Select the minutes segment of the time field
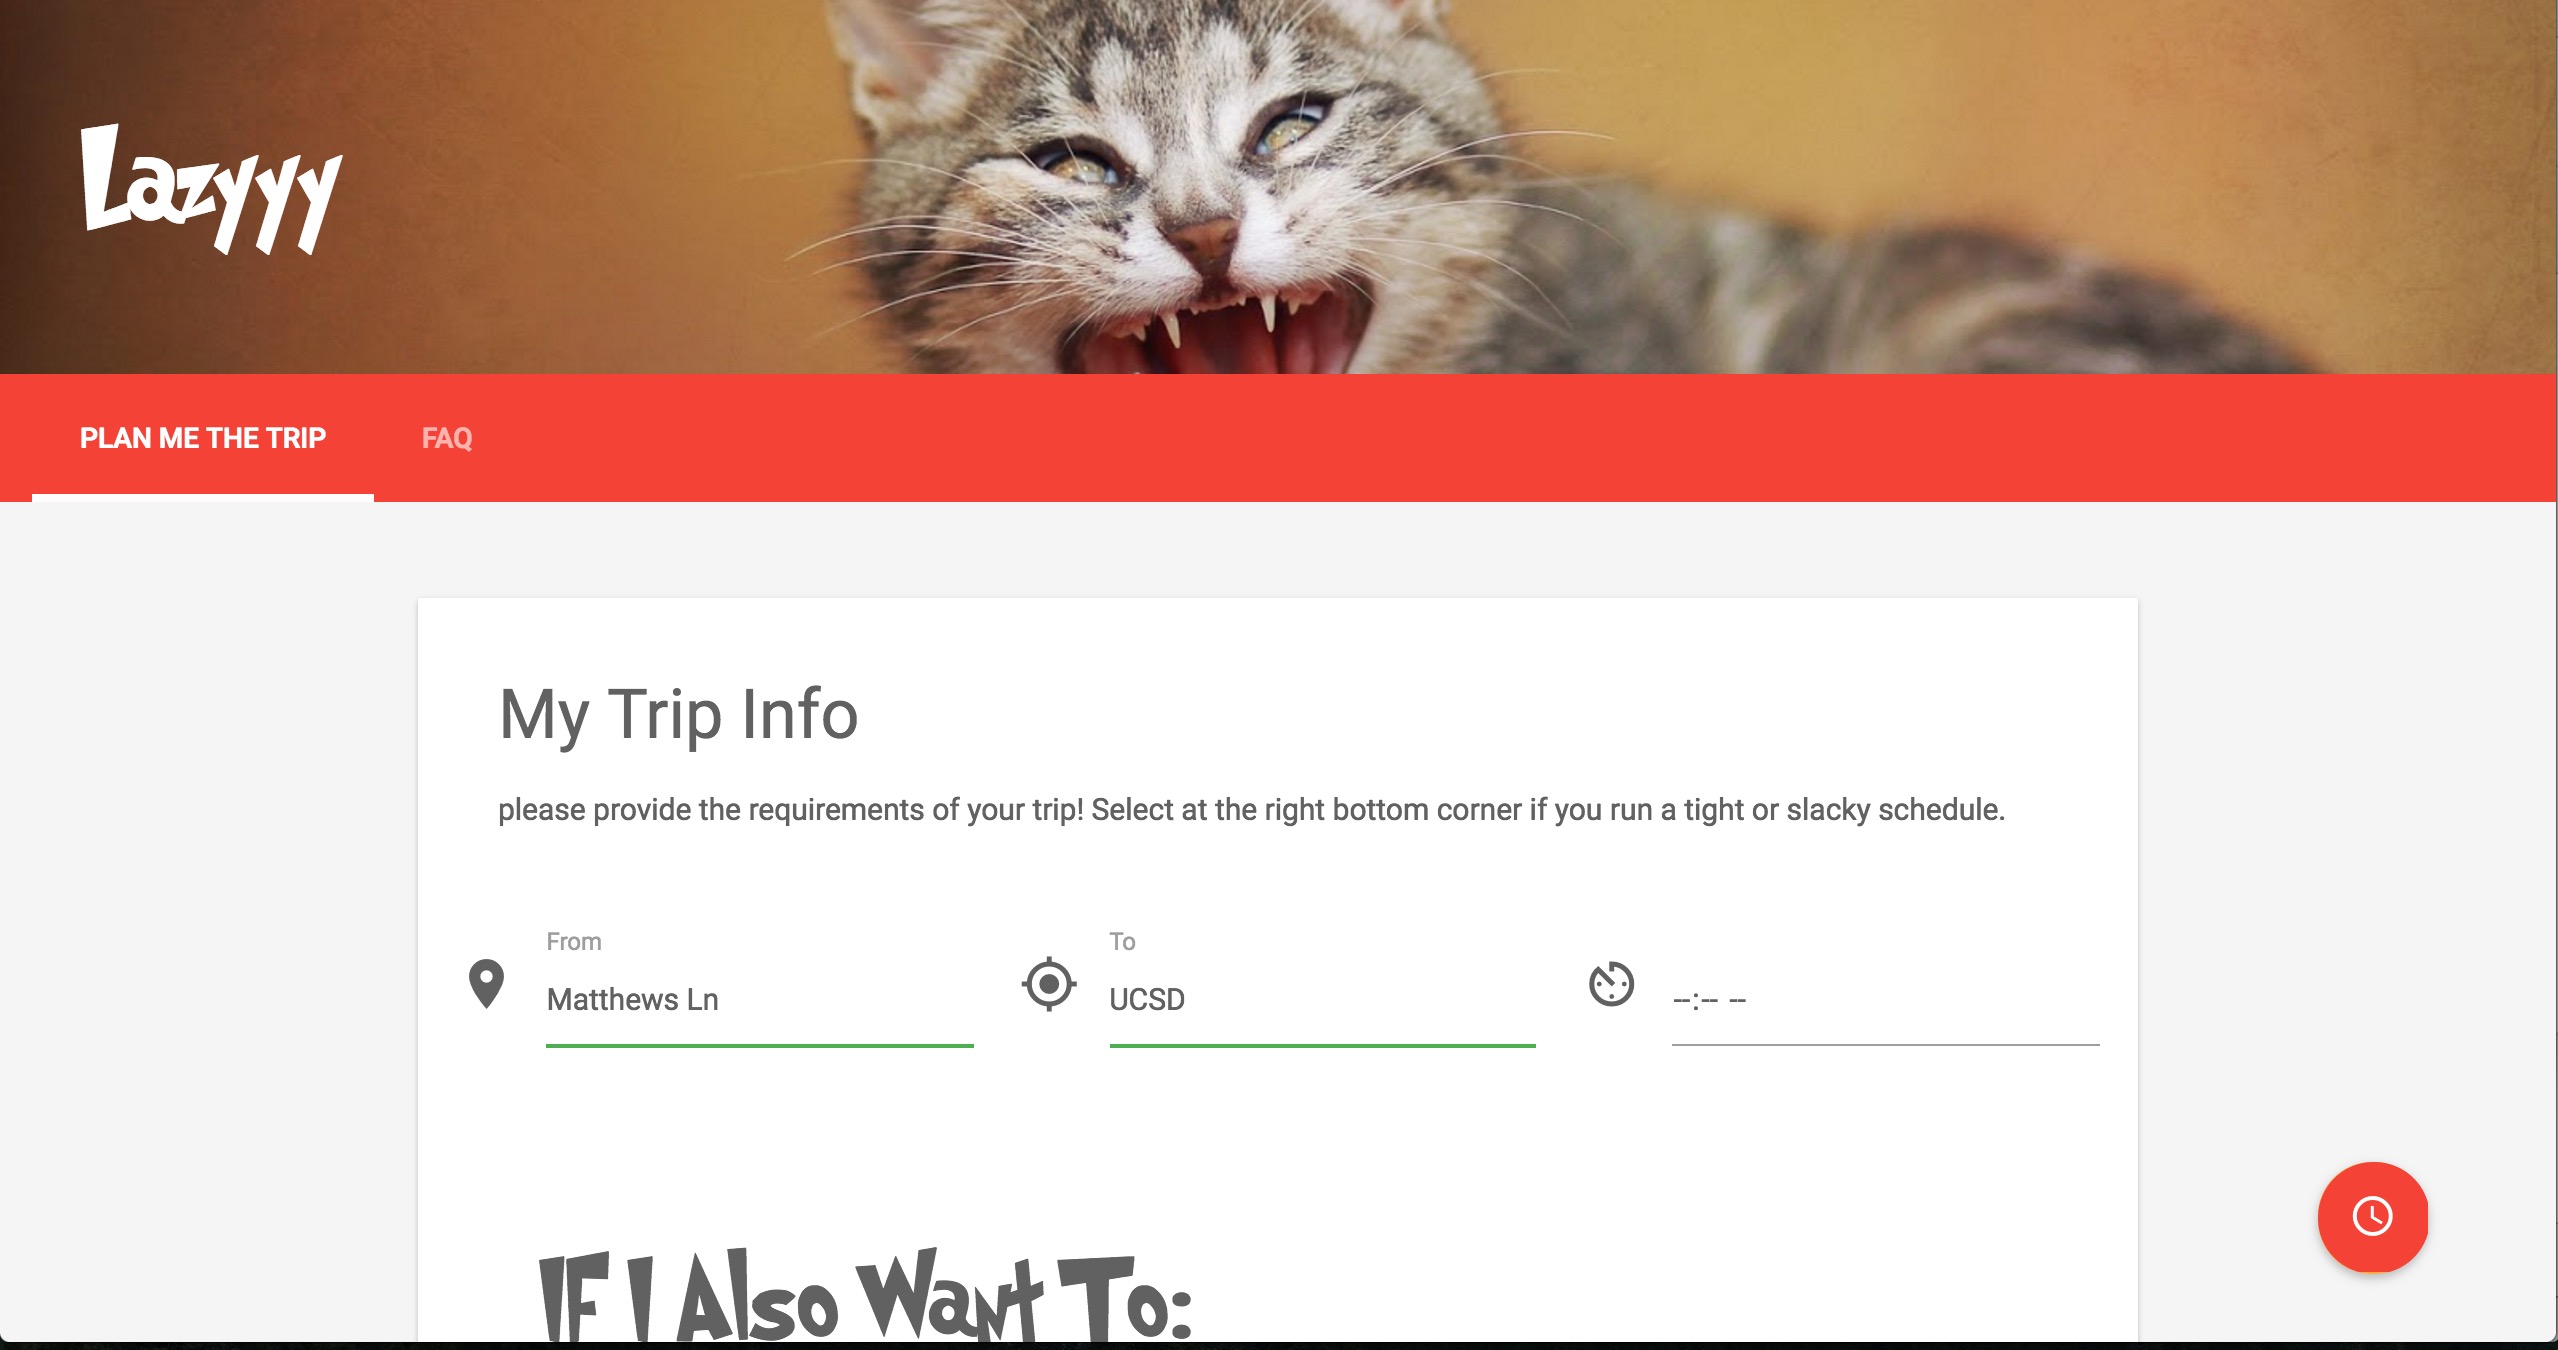Image resolution: width=2558 pixels, height=1350 pixels. point(1709,1000)
